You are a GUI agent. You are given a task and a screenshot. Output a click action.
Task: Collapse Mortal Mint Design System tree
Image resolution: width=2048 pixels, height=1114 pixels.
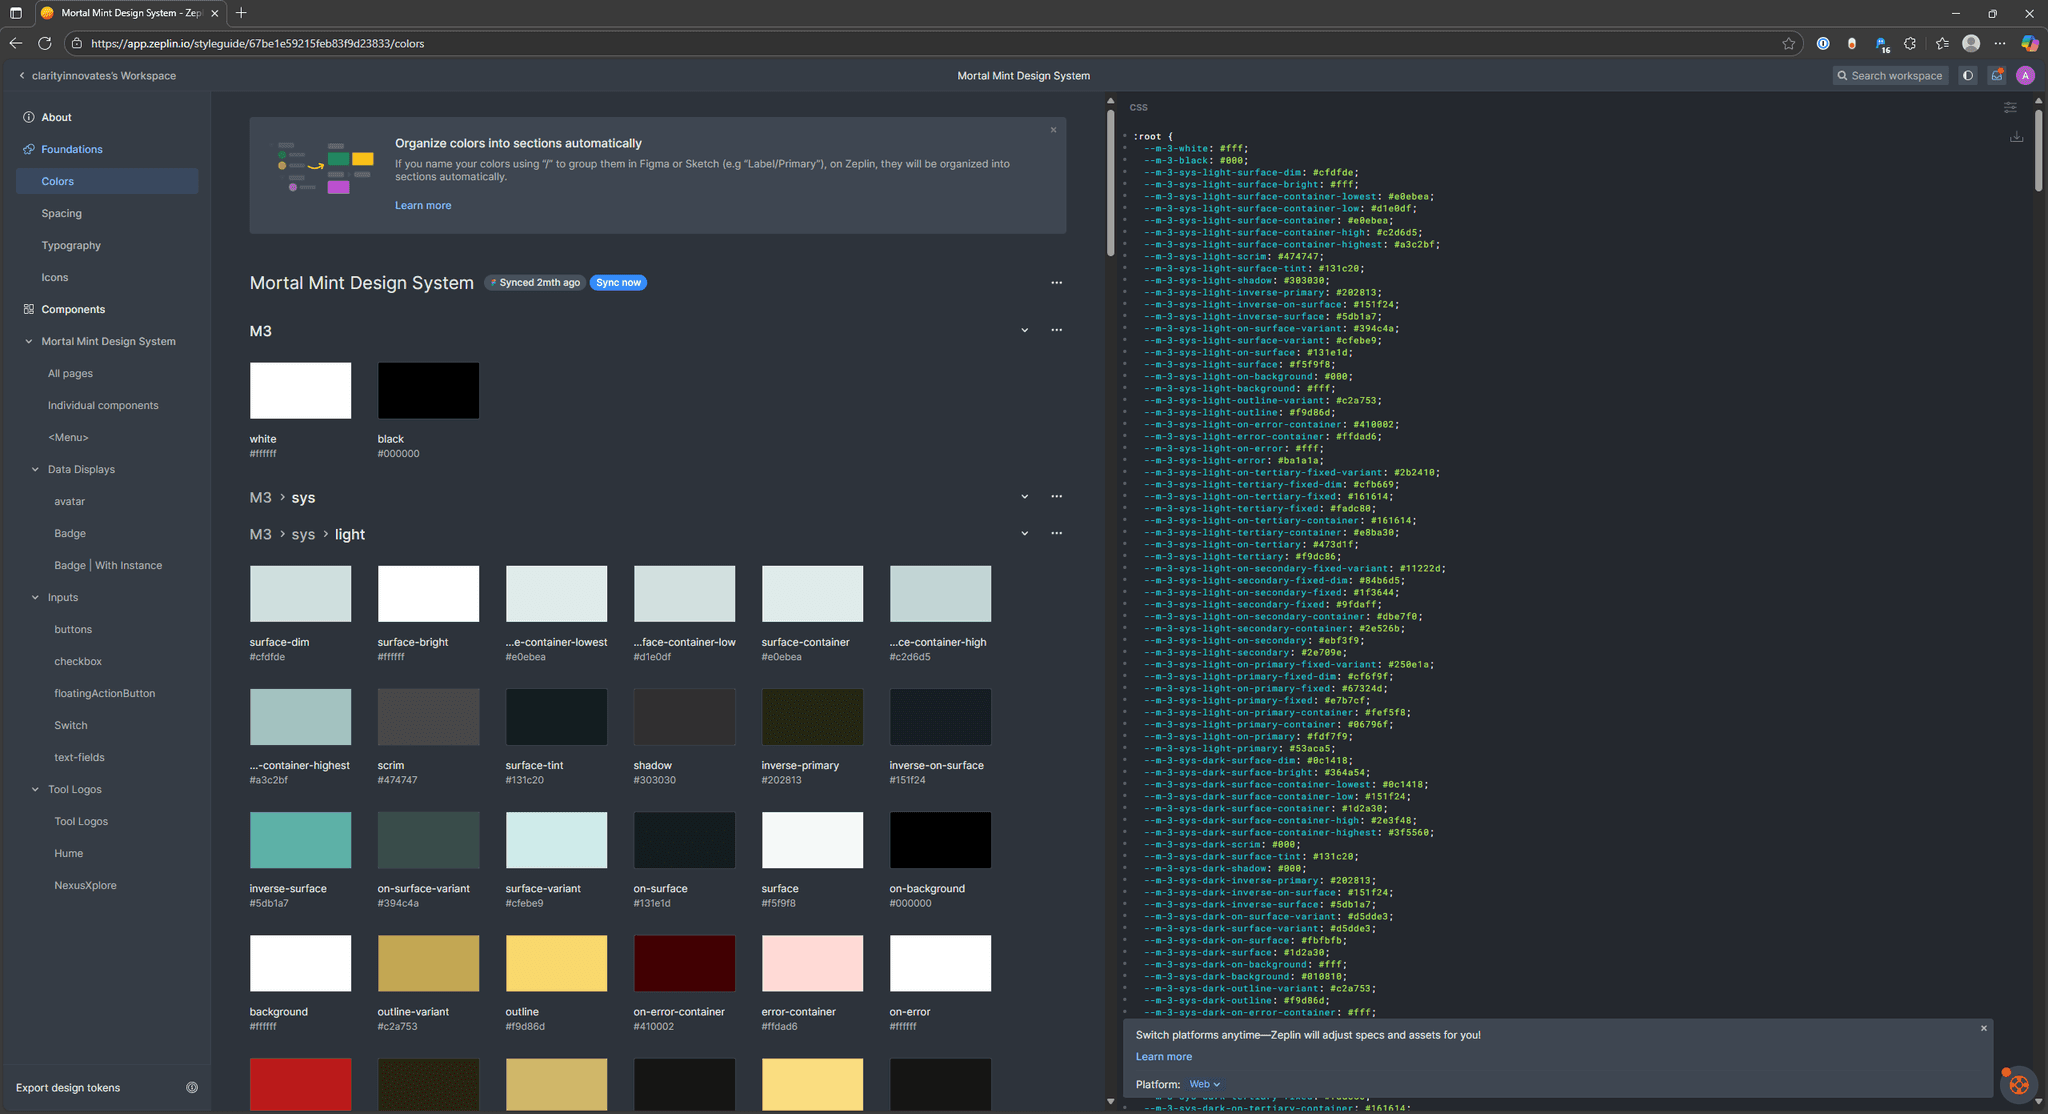(29, 341)
